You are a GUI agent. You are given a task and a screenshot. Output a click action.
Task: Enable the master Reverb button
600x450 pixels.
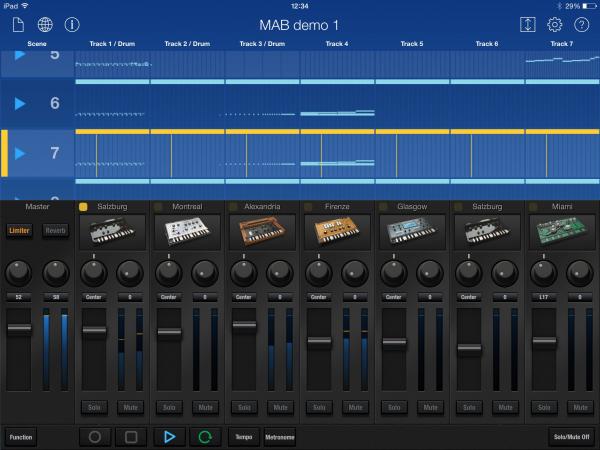[x=55, y=231]
